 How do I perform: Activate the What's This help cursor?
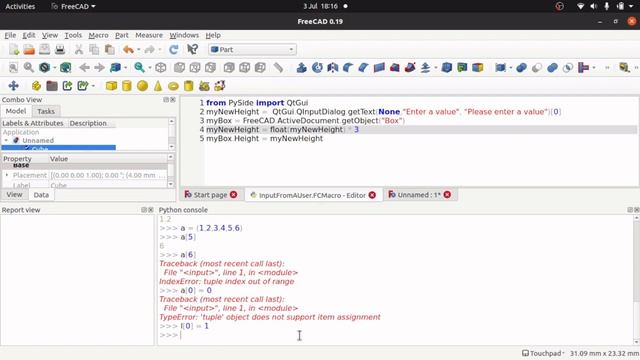click(192, 50)
